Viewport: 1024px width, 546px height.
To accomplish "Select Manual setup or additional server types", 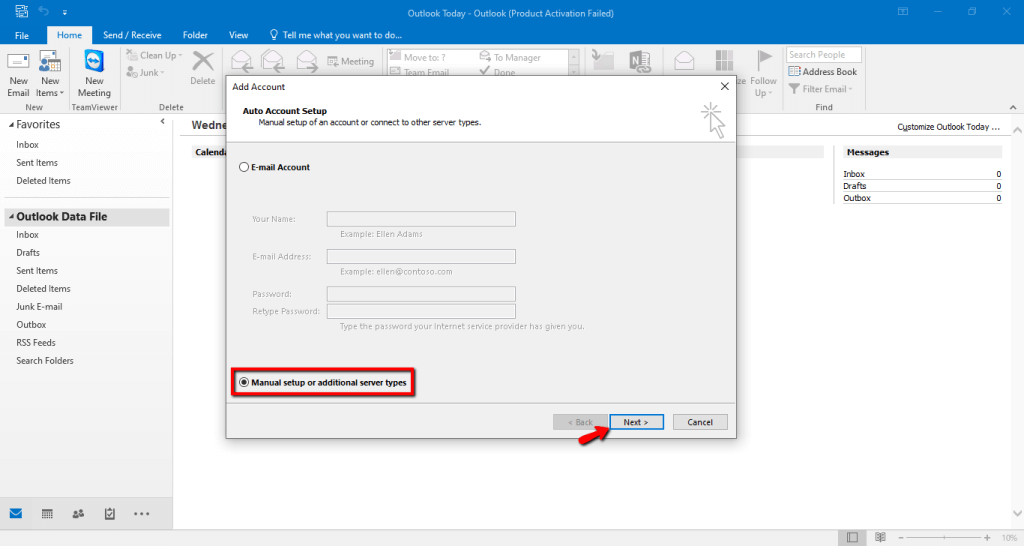I will click(244, 383).
